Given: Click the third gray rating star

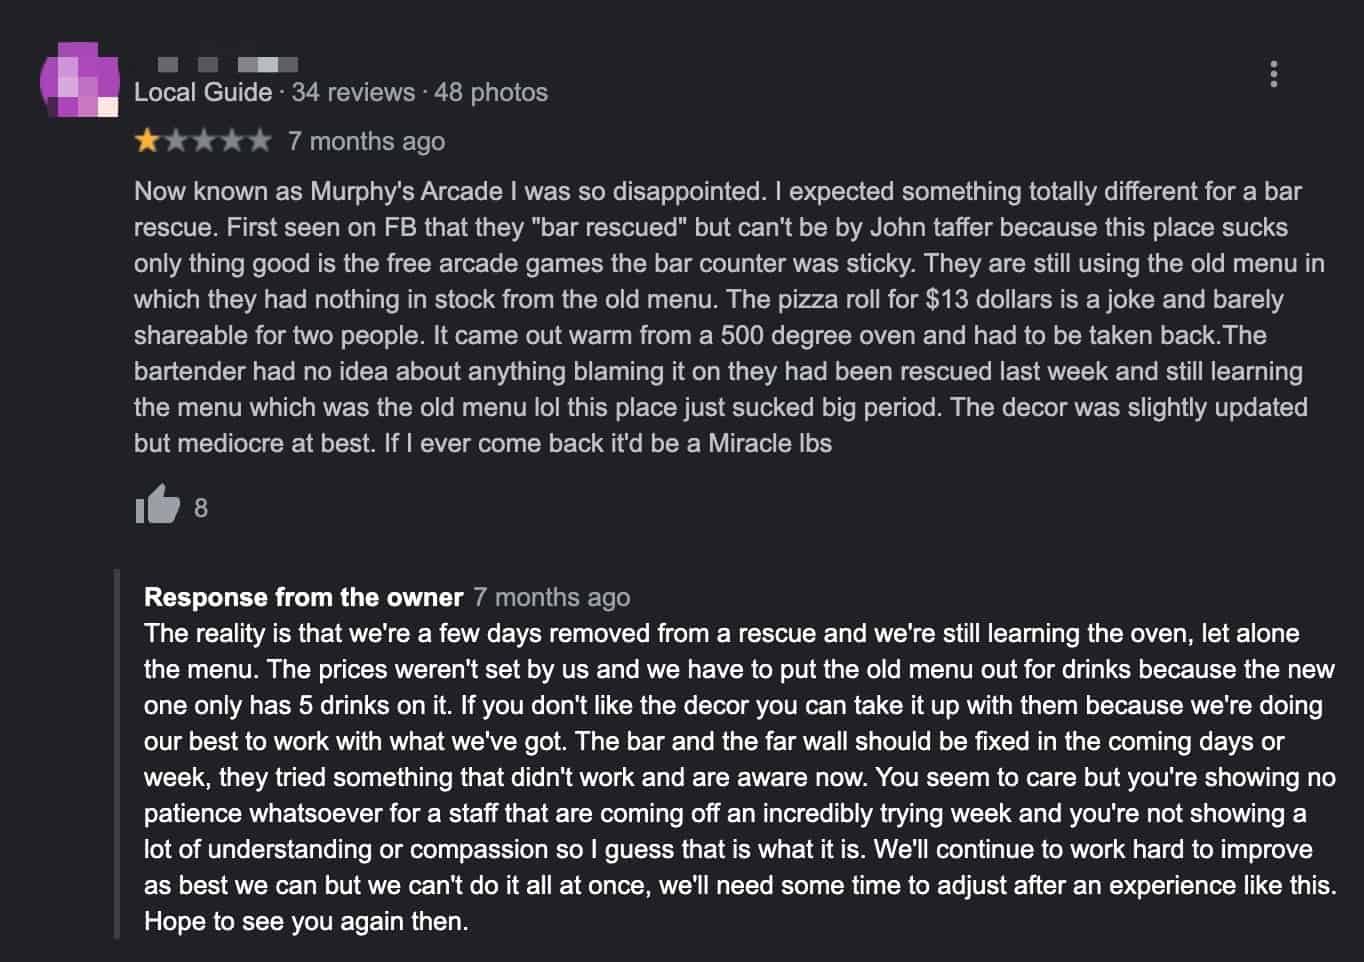Looking at the screenshot, I should click(x=203, y=140).
